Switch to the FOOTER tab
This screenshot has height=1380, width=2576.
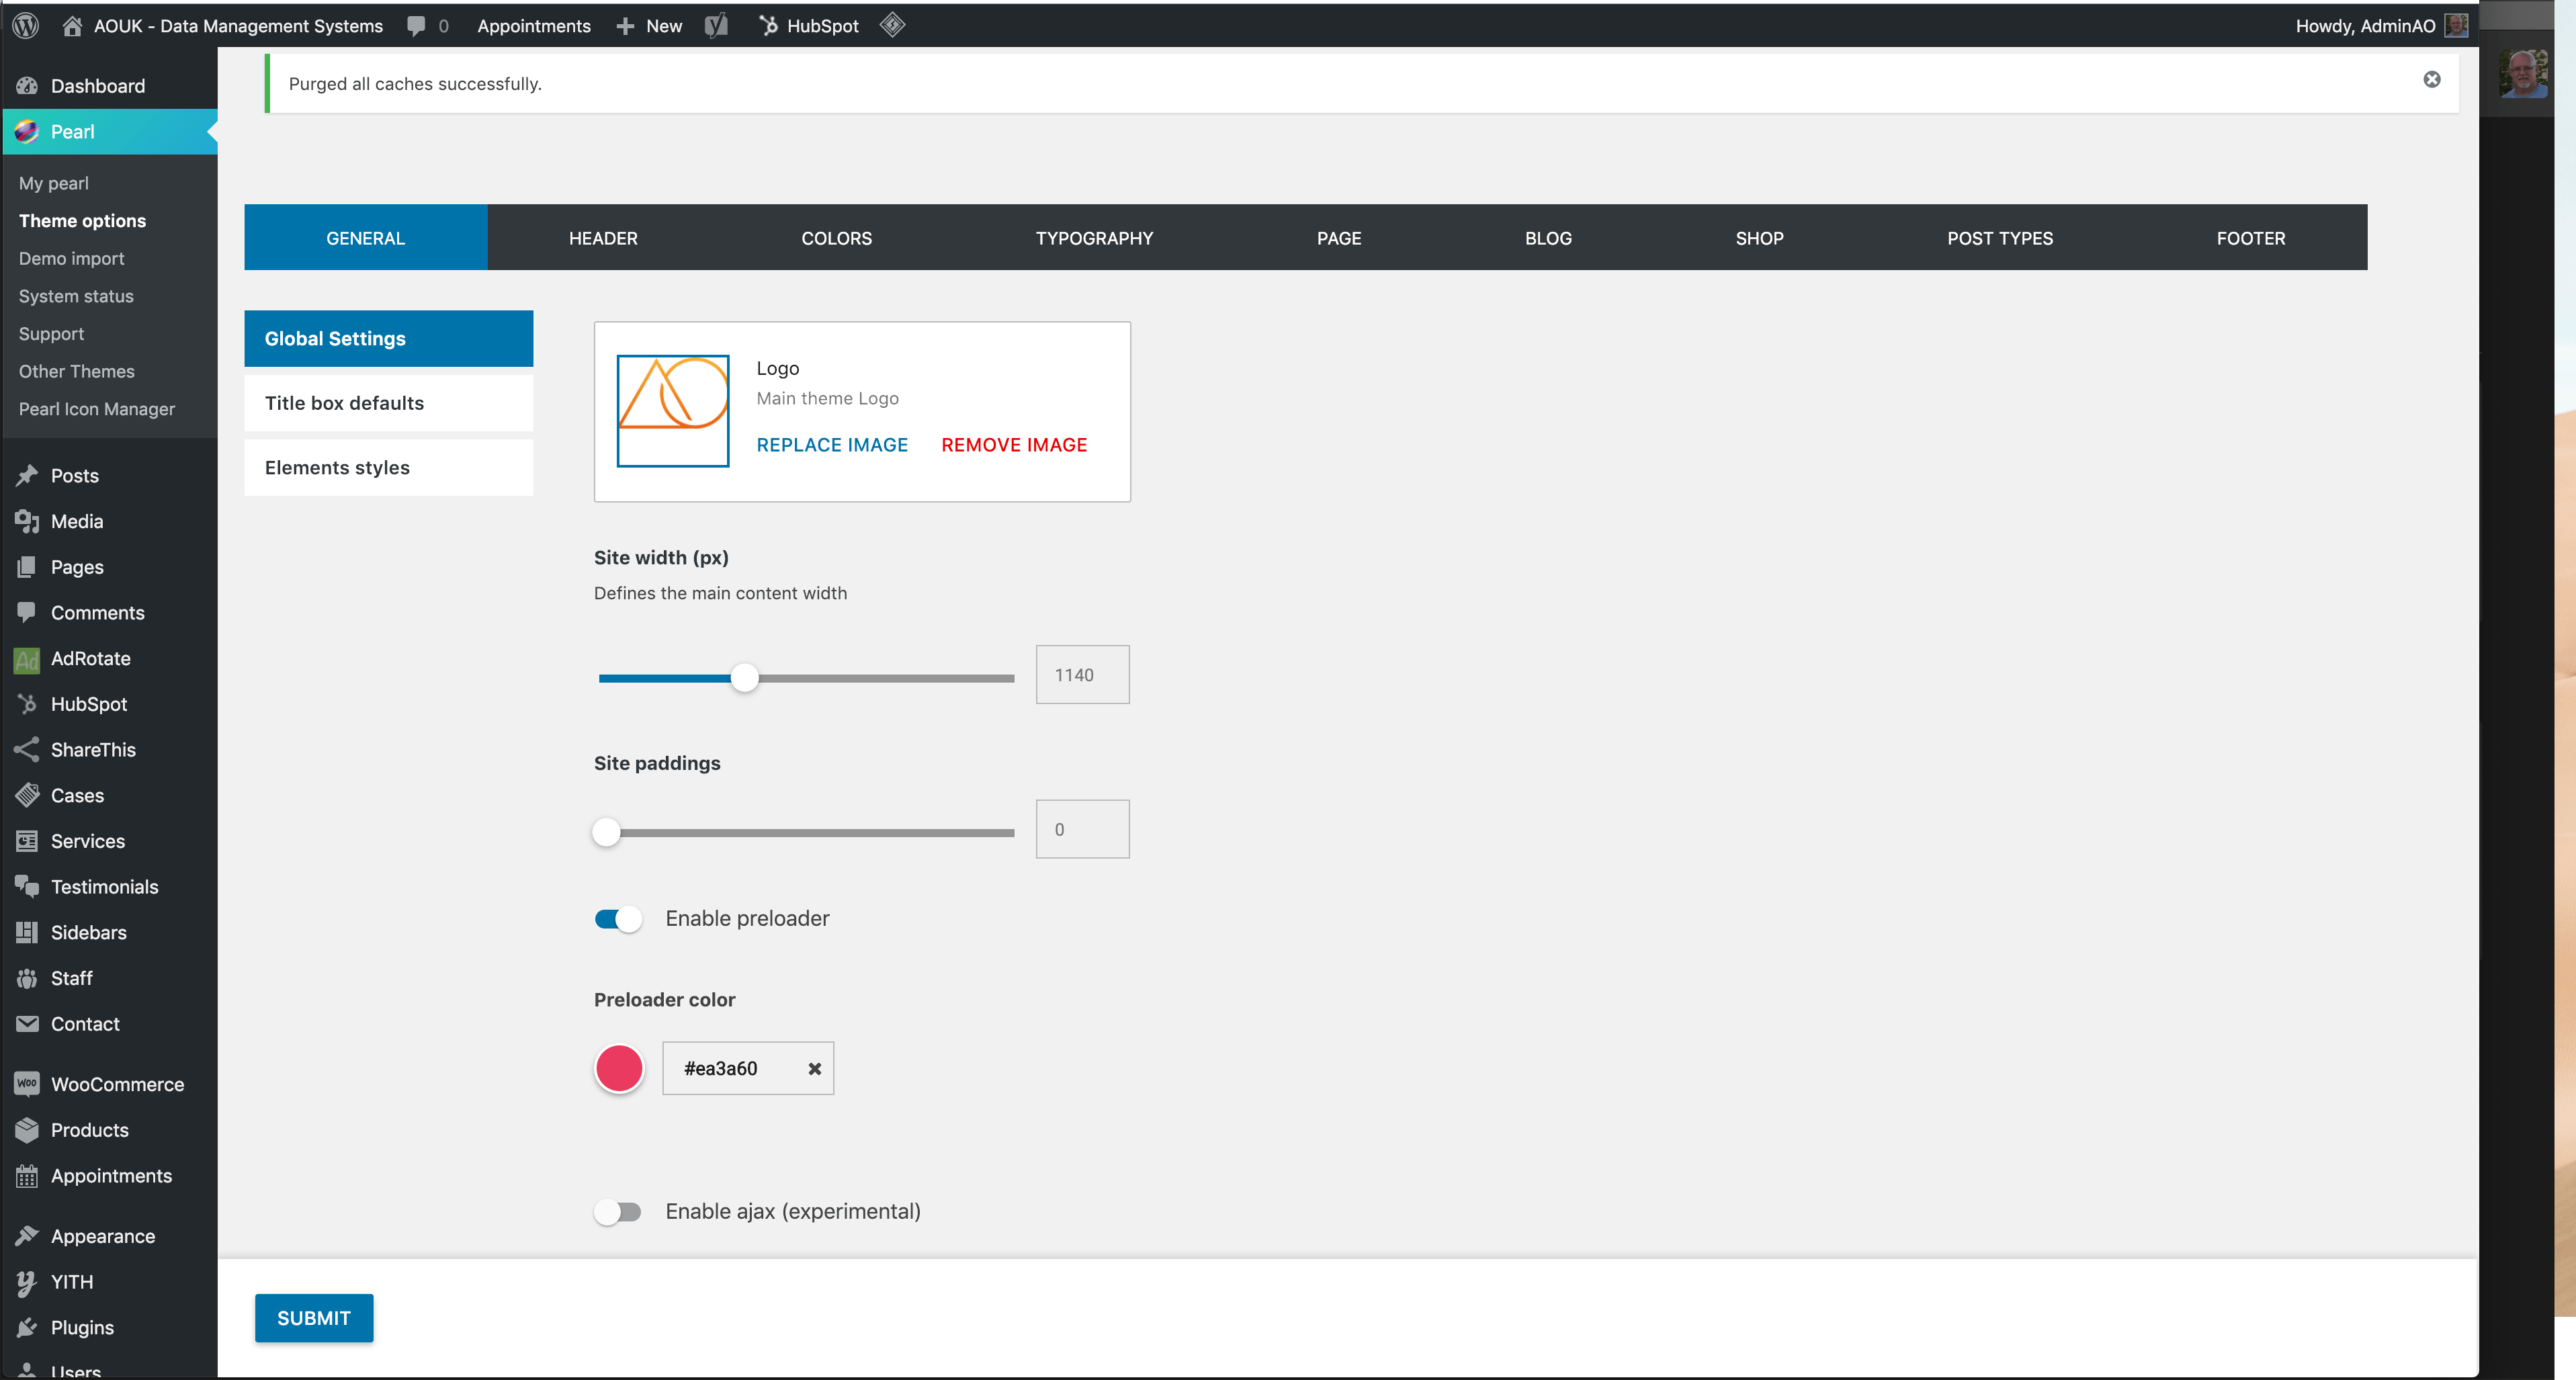coord(2250,238)
